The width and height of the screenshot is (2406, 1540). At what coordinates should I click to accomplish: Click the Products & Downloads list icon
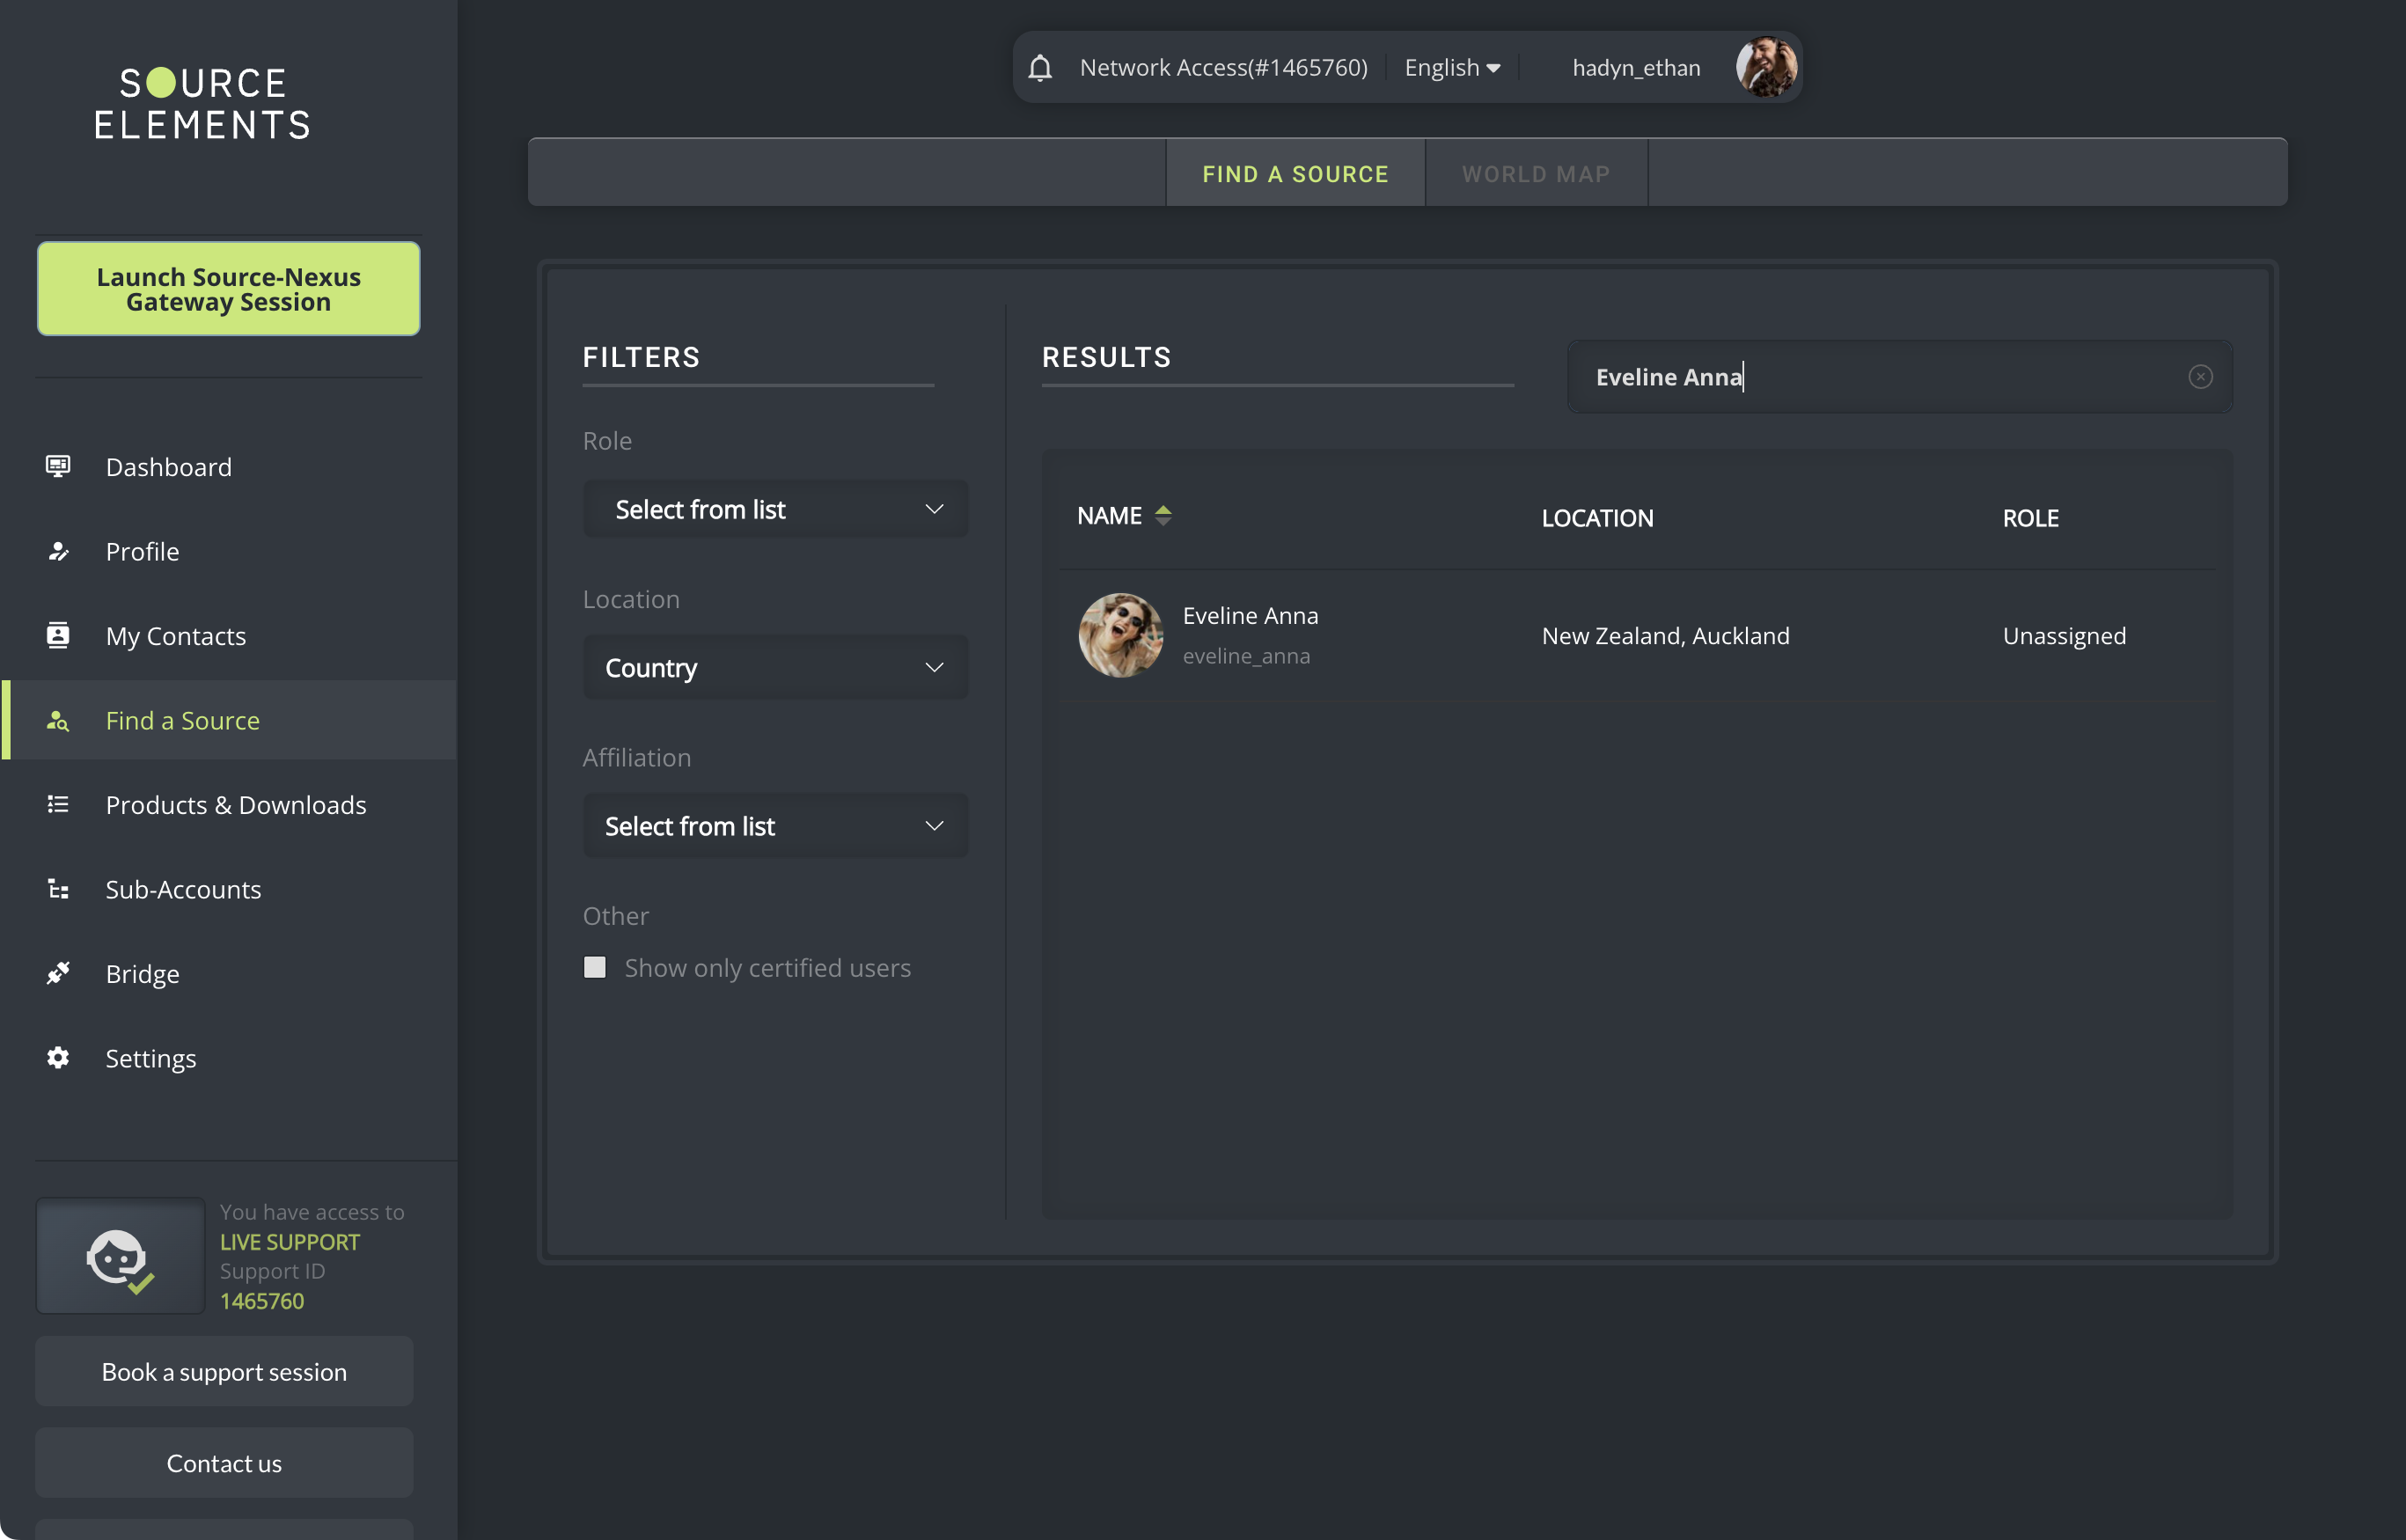click(58, 804)
